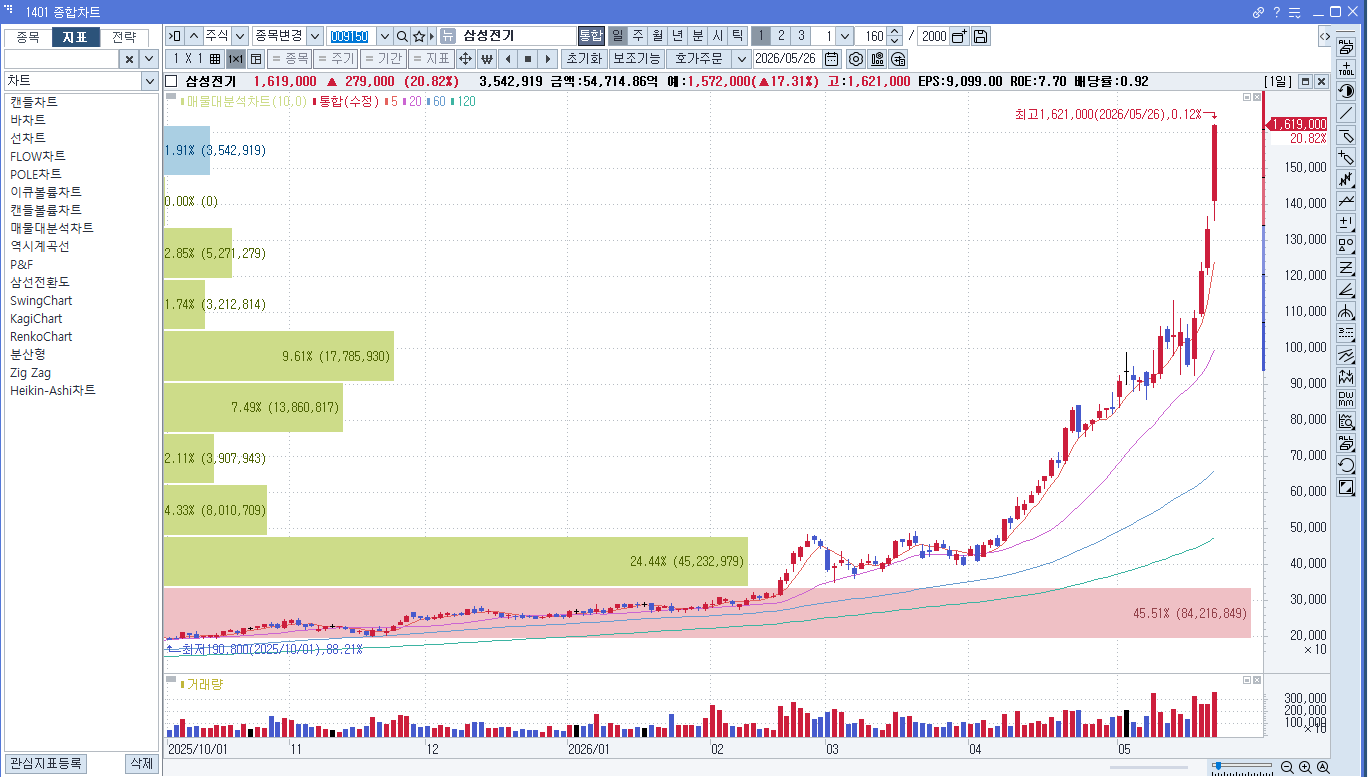Select the TOOL add button in right toolbar
Image resolution: width=1368 pixels, height=777 pixels.
[1346, 69]
